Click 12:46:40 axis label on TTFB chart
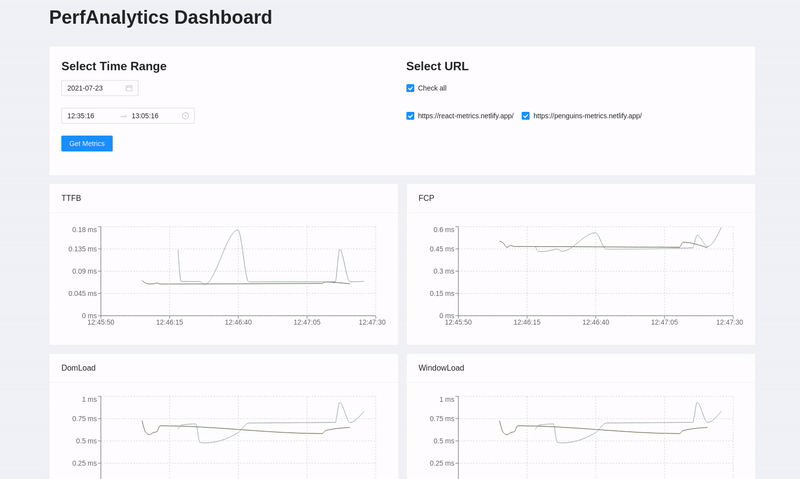 click(238, 322)
